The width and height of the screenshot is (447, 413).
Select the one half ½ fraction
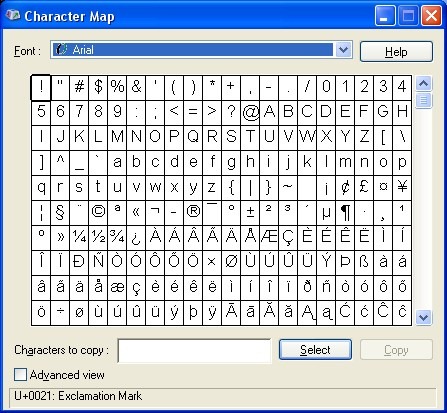[98, 237]
